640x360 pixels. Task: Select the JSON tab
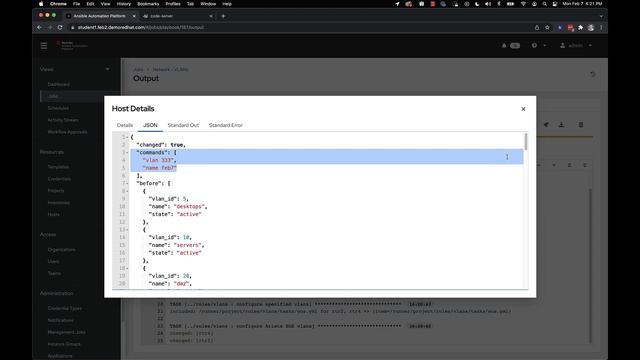tap(150, 125)
